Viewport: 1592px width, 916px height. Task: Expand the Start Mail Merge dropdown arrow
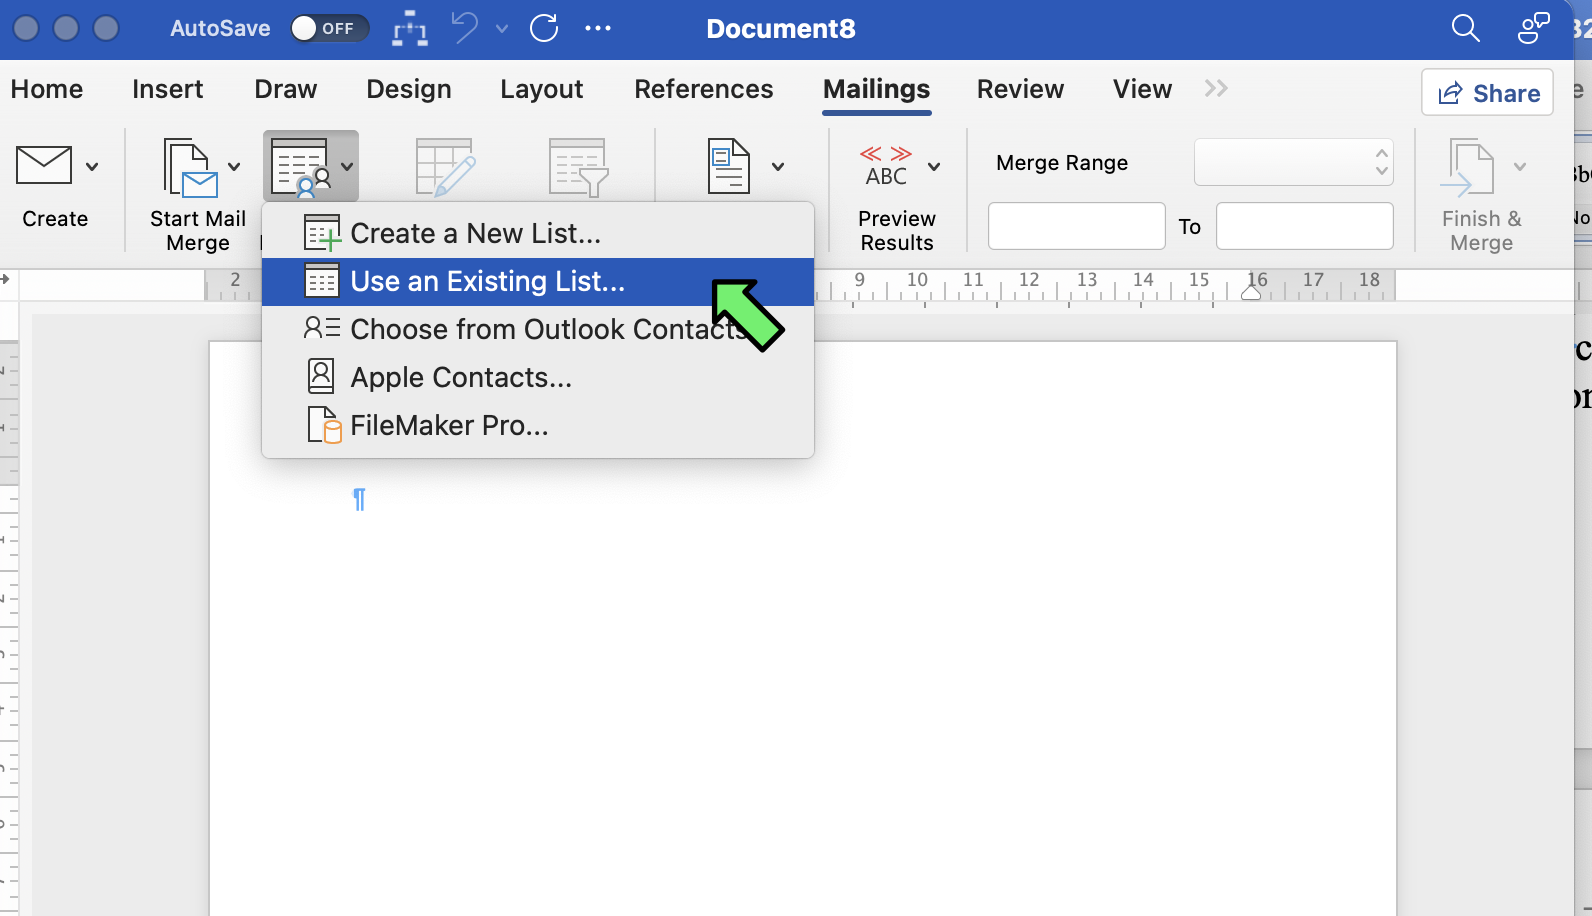[234, 166]
